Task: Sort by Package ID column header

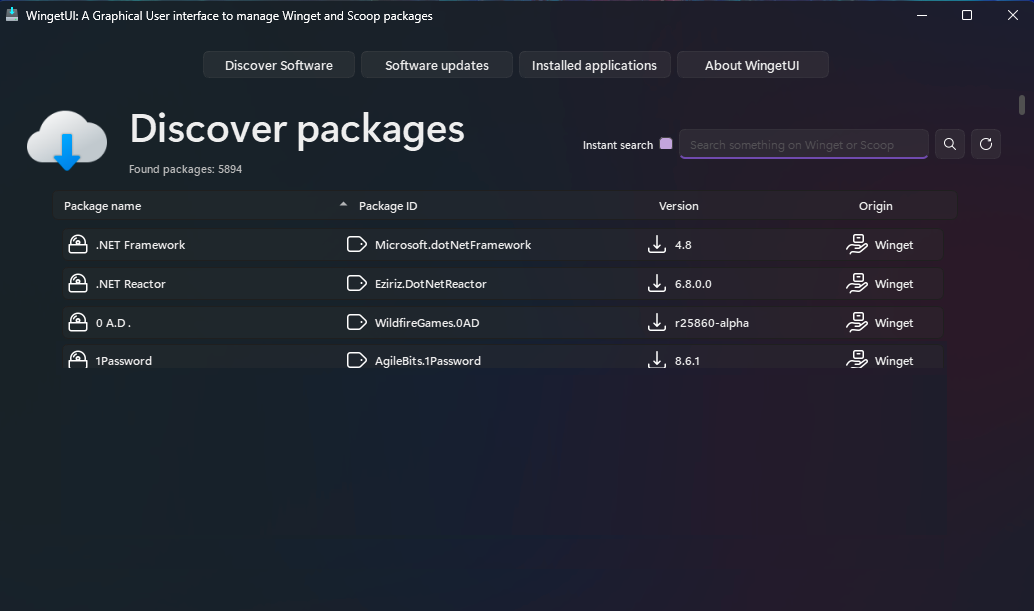Action: click(x=388, y=206)
